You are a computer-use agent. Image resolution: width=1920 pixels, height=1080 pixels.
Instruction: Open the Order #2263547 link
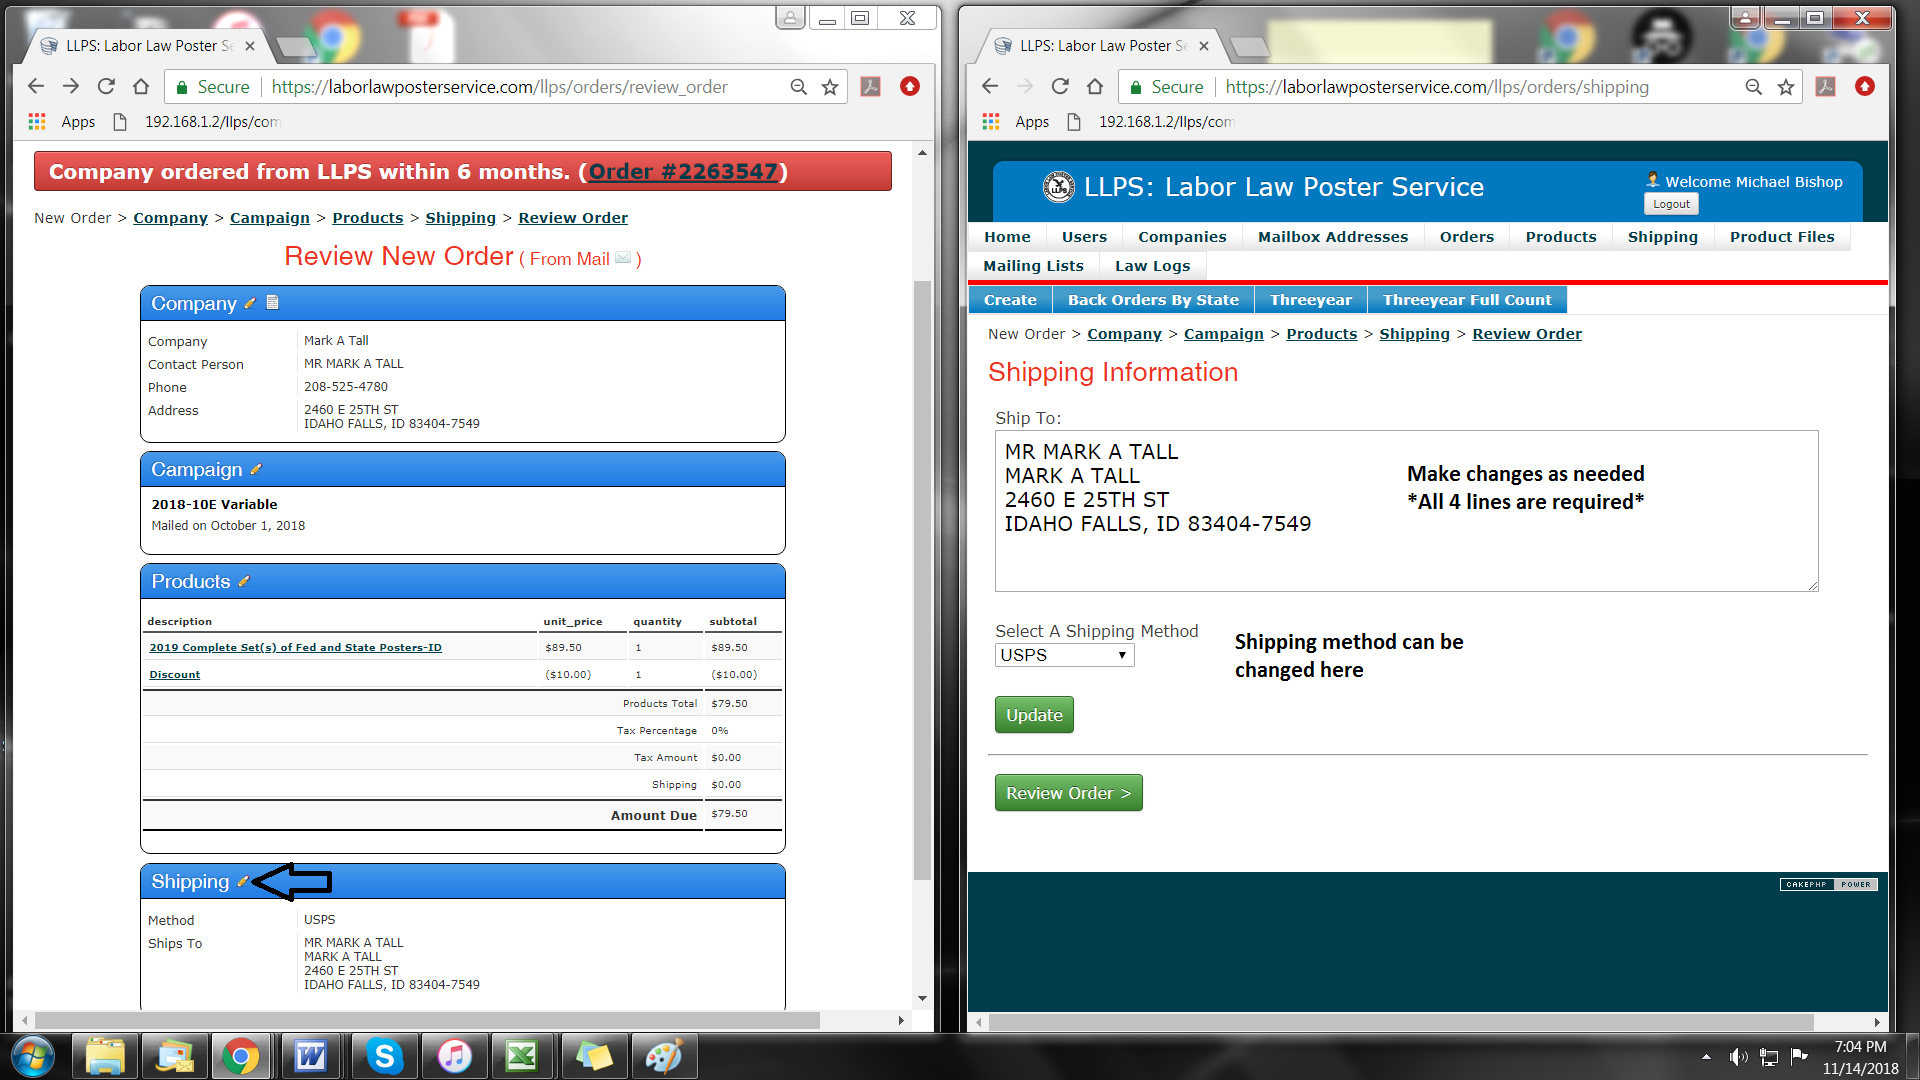coord(683,172)
